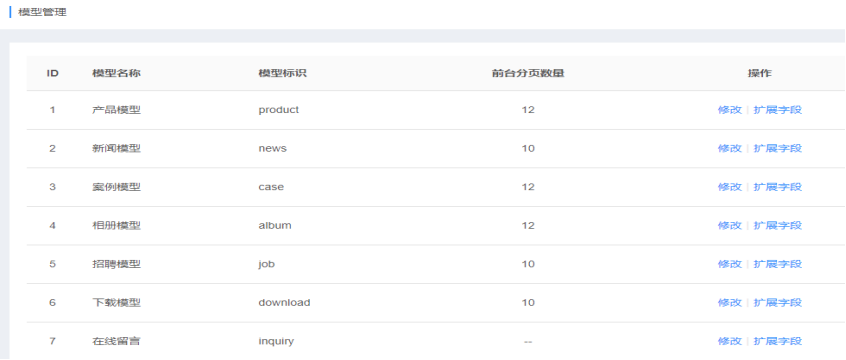Viewport: 846px width, 360px height.
Task: Click 修改 for the 下载模型 row
Action: coord(729,302)
